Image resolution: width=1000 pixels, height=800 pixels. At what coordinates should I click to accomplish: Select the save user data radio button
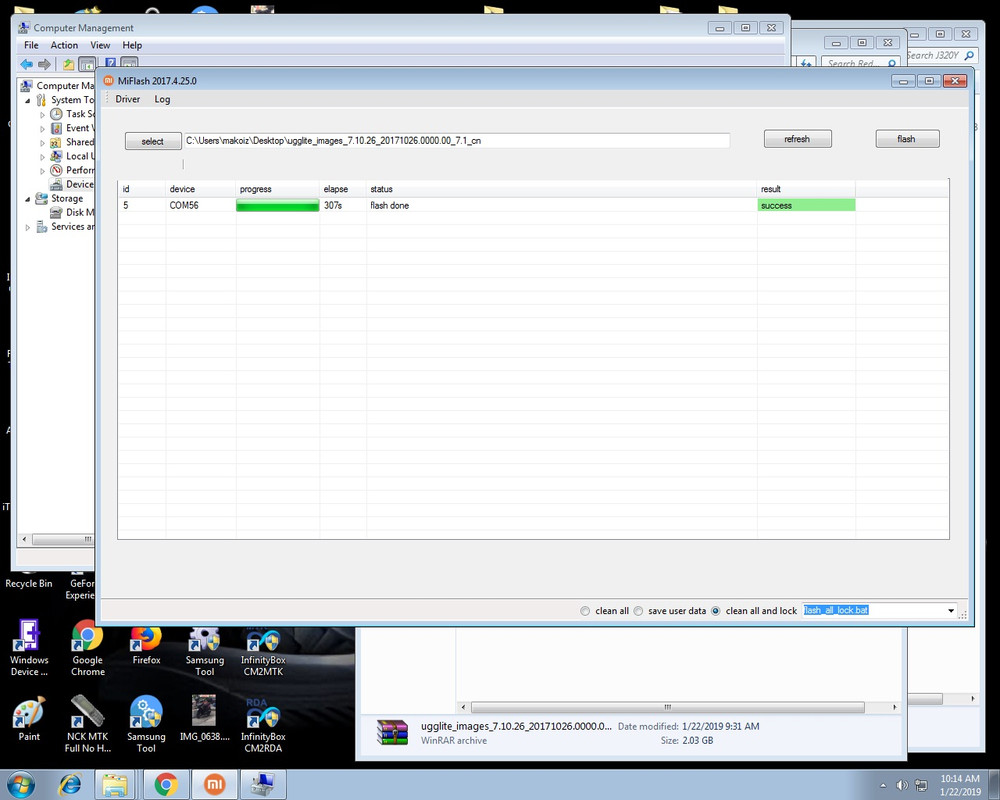coord(638,611)
